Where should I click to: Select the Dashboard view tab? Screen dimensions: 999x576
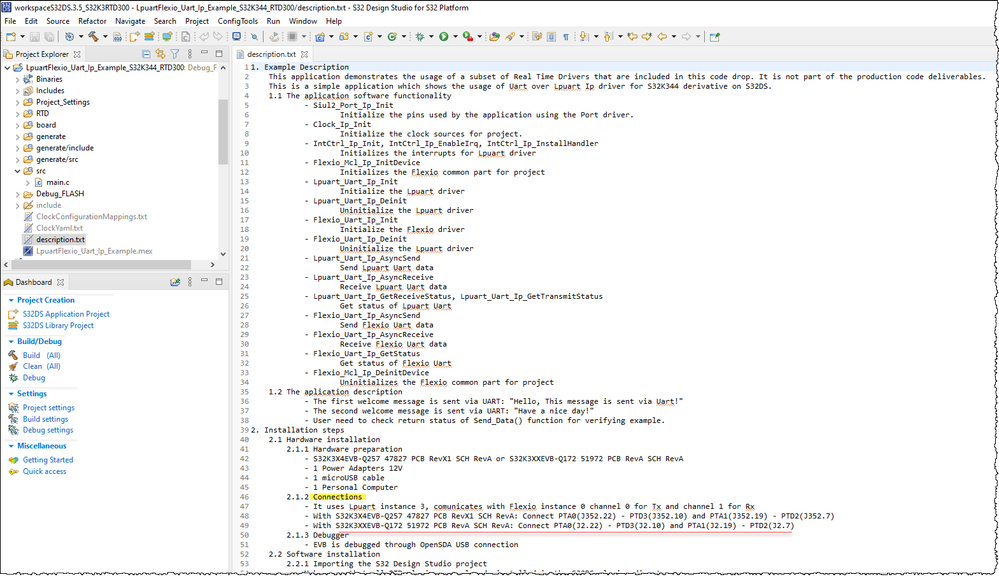tap(33, 282)
